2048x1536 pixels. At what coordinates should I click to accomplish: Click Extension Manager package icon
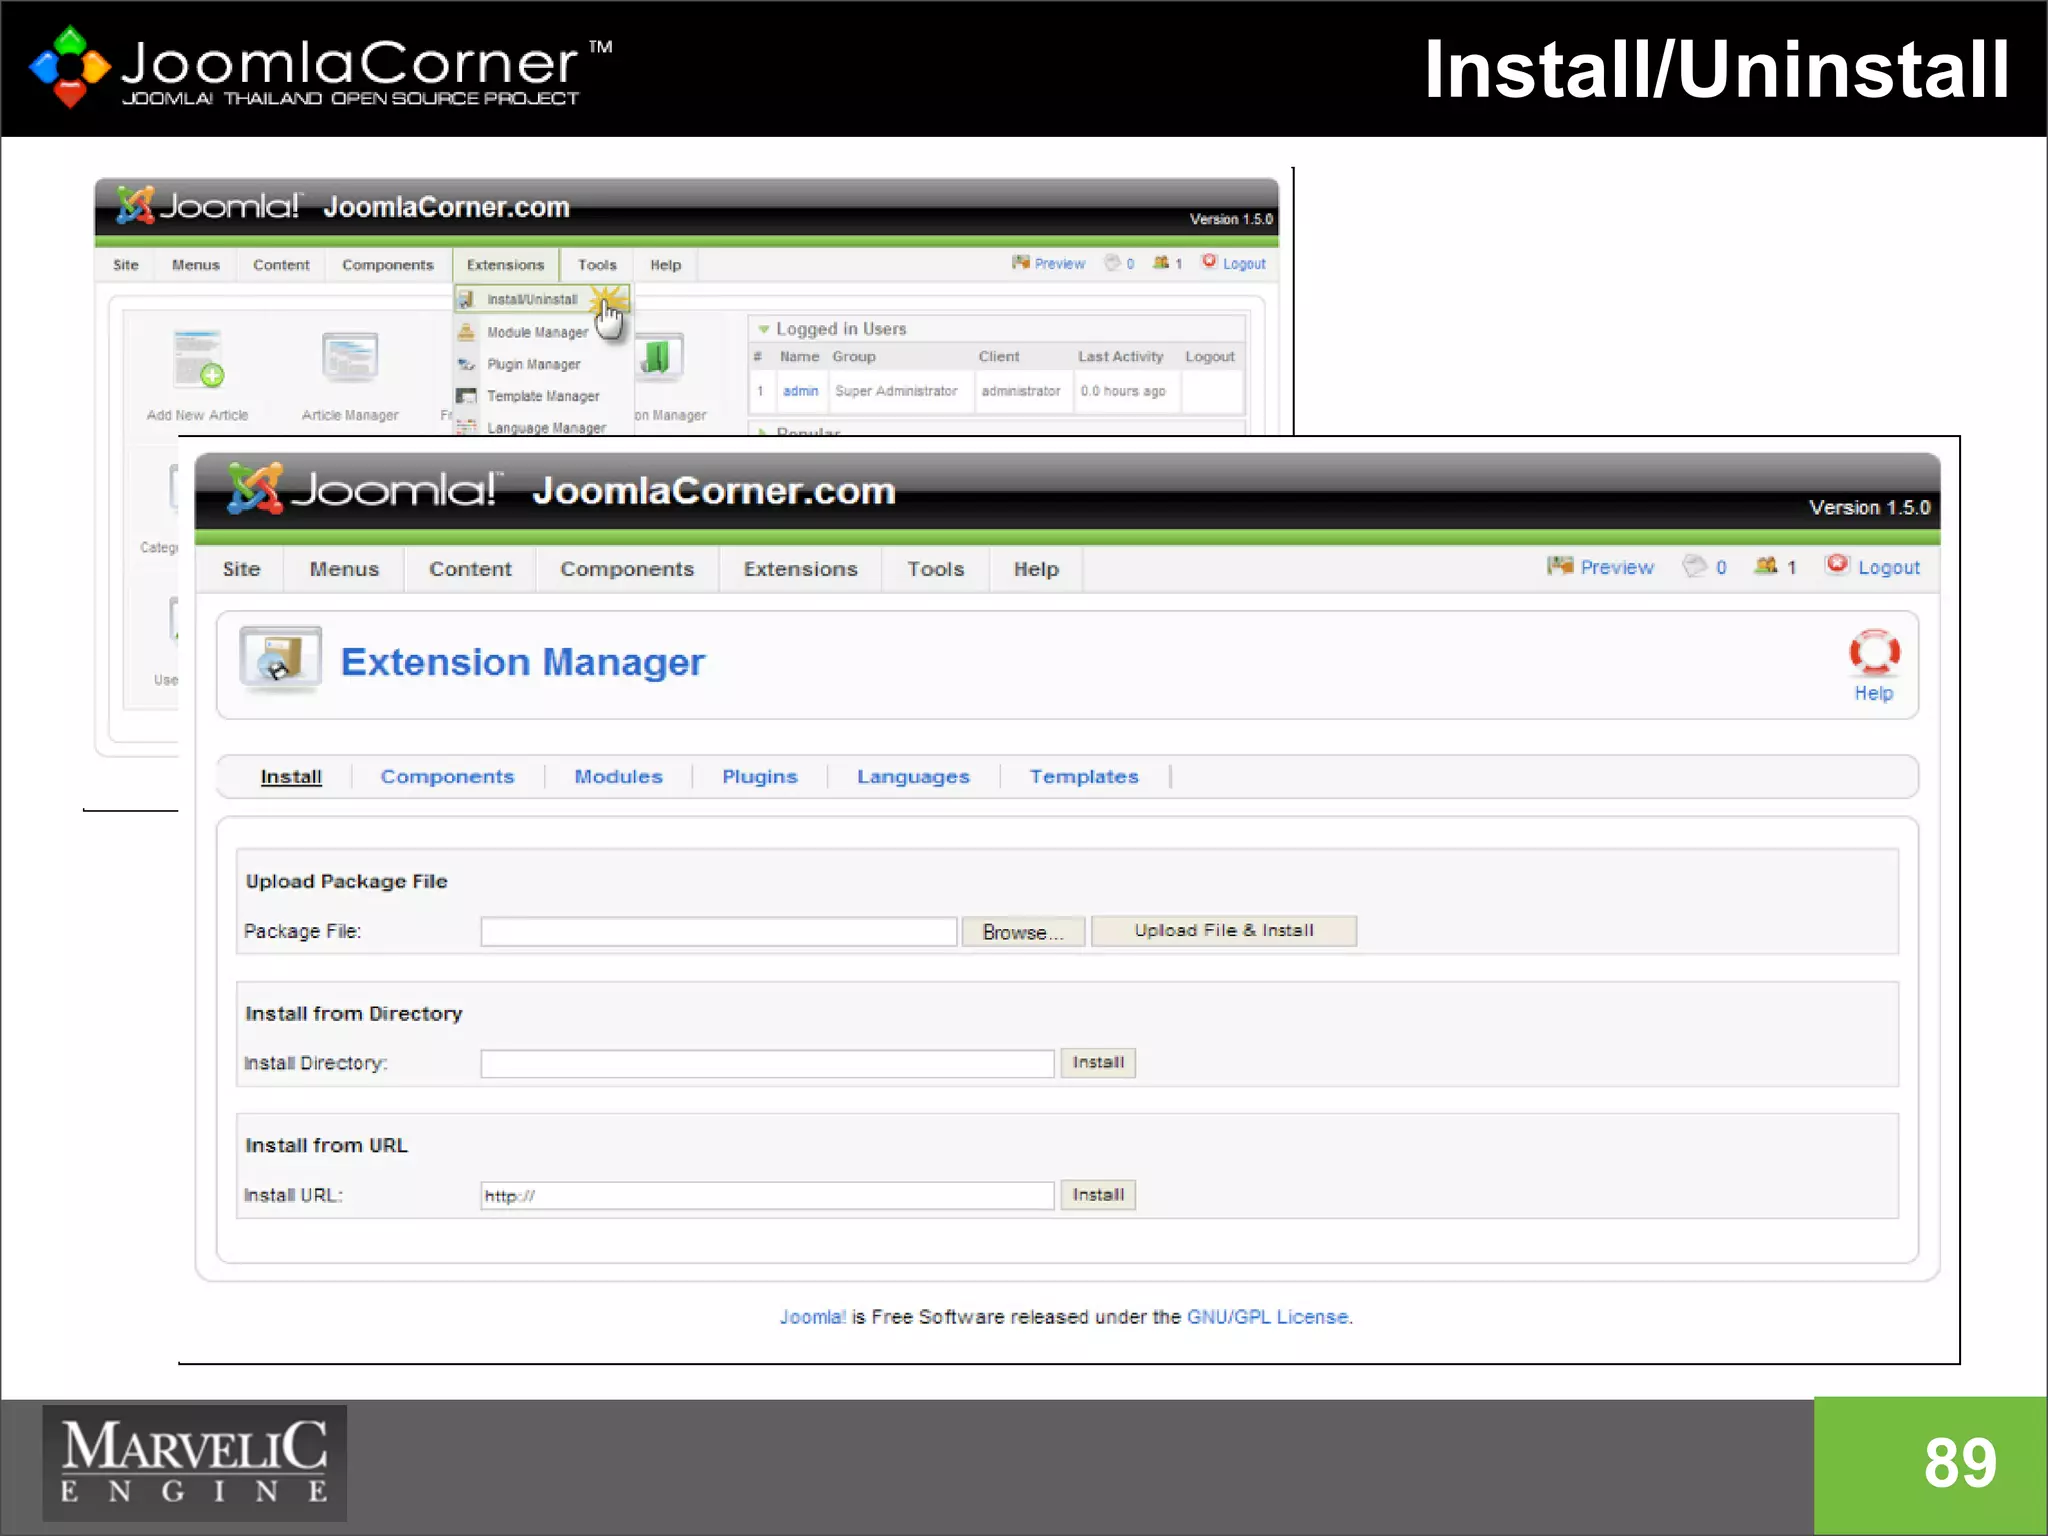(x=280, y=659)
